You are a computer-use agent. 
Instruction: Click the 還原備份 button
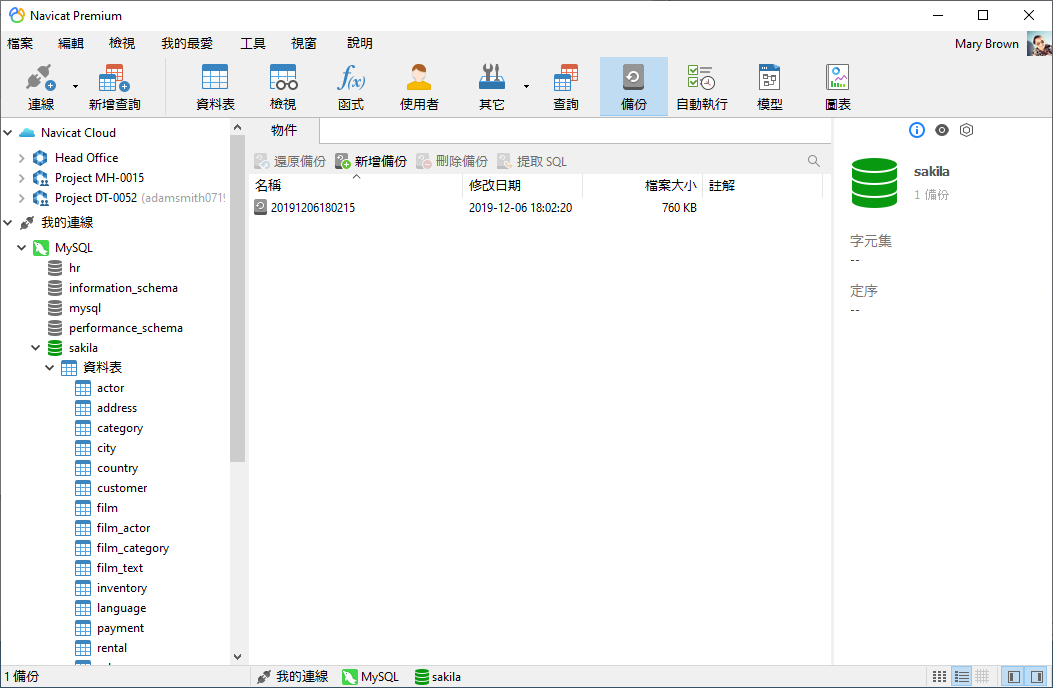pyautogui.click(x=290, y=161)
